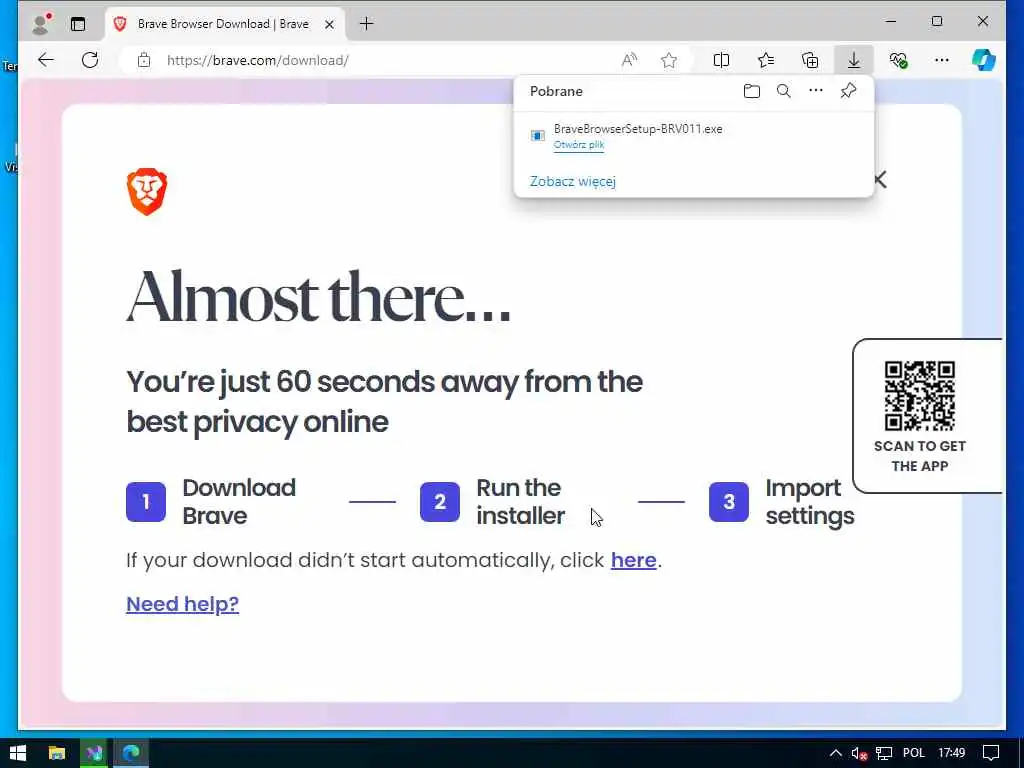Search downloads in the Pobrane panel
This screenshot has width=1024, height=768.
pyautogui.click(x=784, y=91)
